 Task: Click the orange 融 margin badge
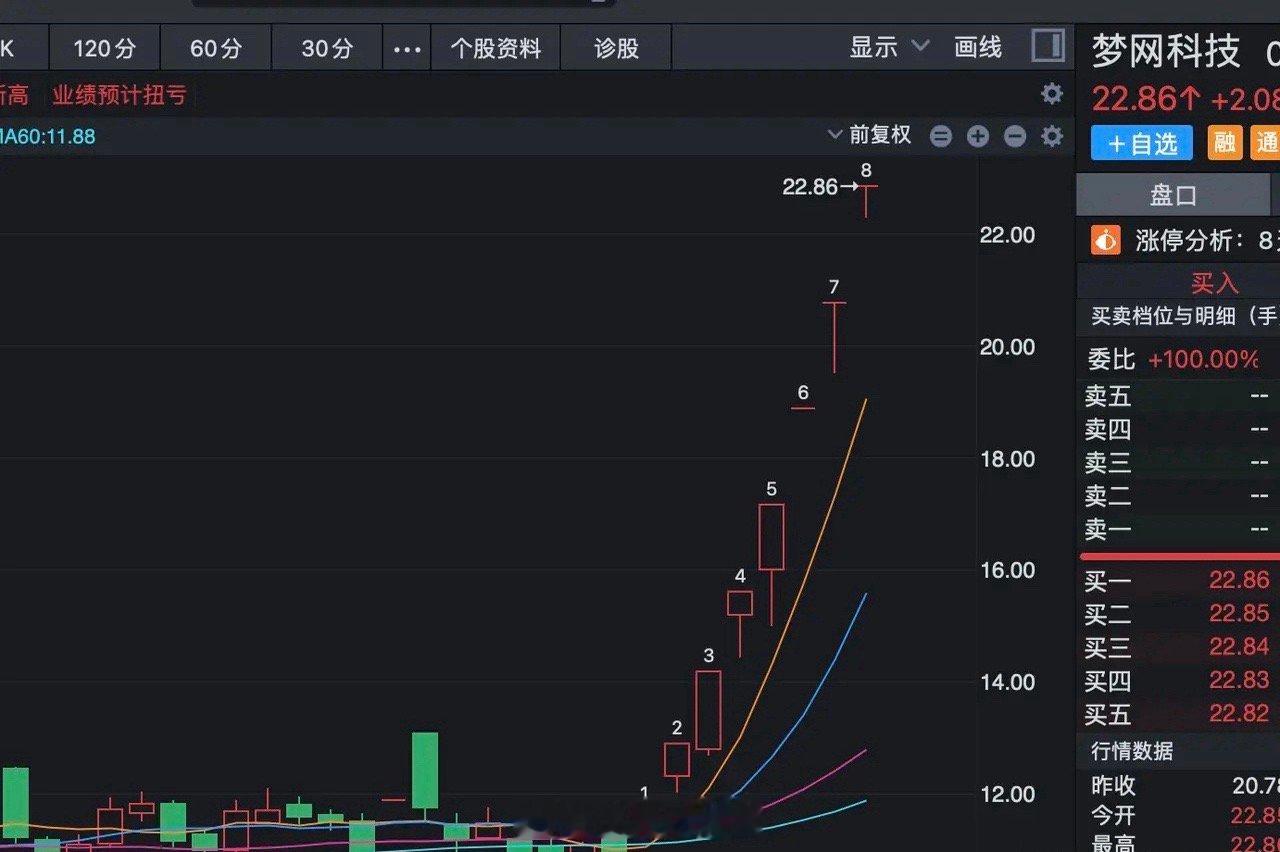(x=1225, y=142)
